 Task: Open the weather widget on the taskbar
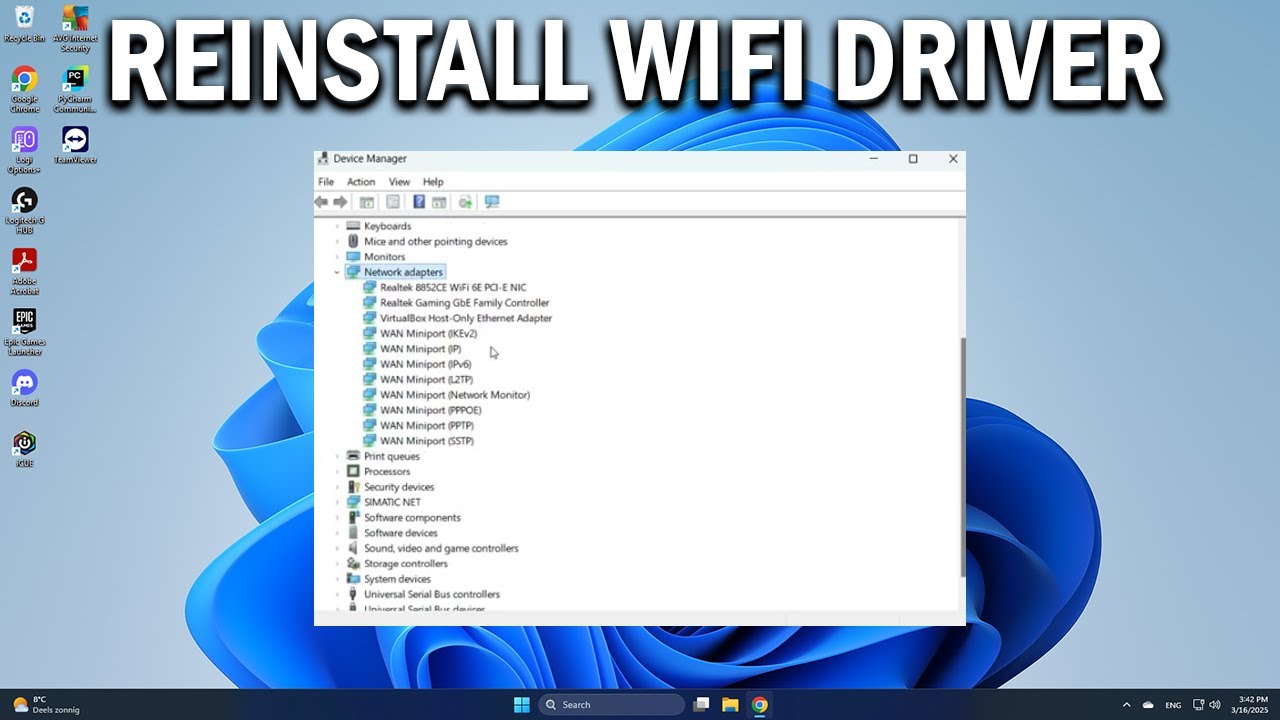point(46,705)
